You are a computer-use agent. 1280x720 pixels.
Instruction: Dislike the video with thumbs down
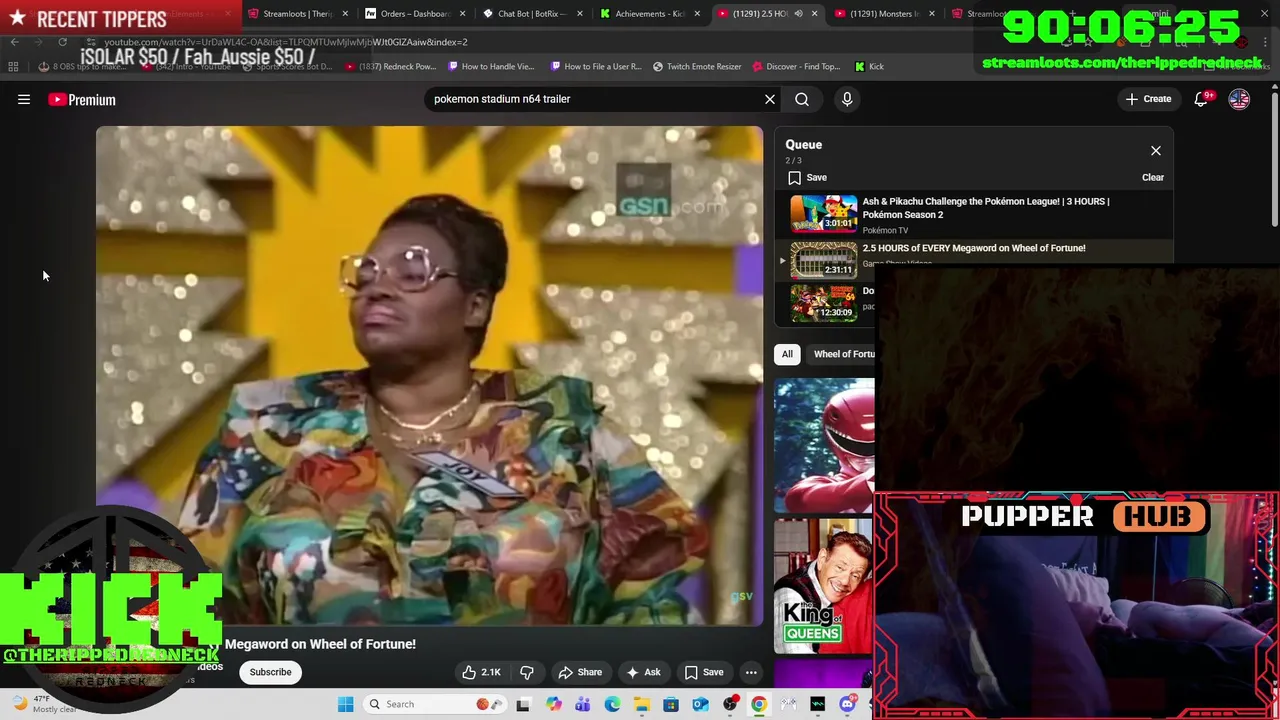tap(527, 672)
